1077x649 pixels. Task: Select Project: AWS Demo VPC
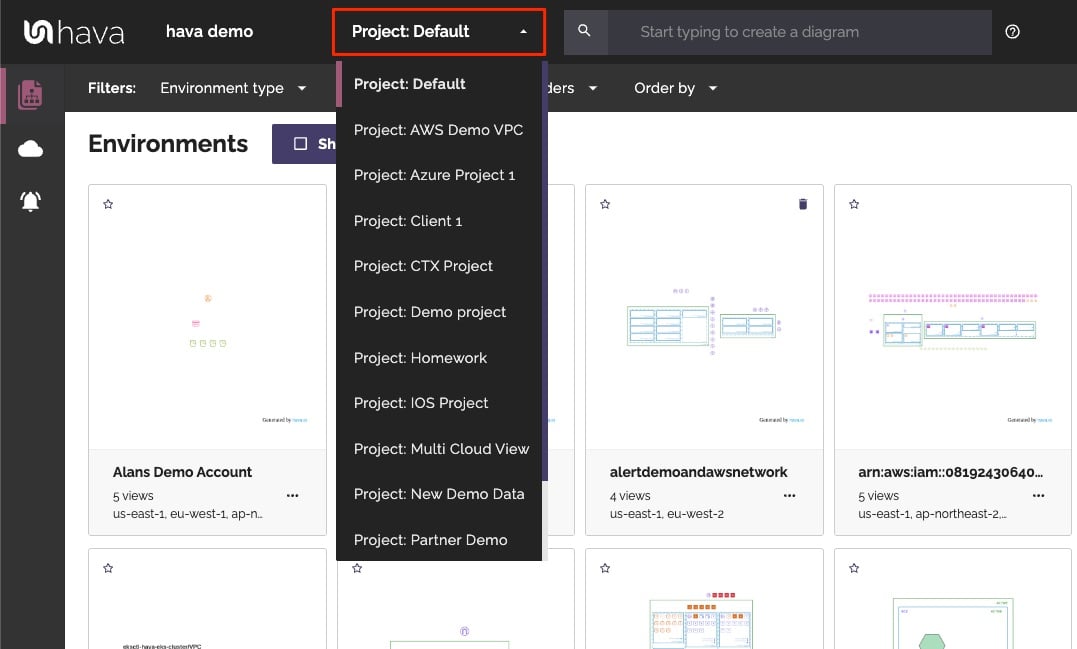pyautogui.click(x=438, y=130)
